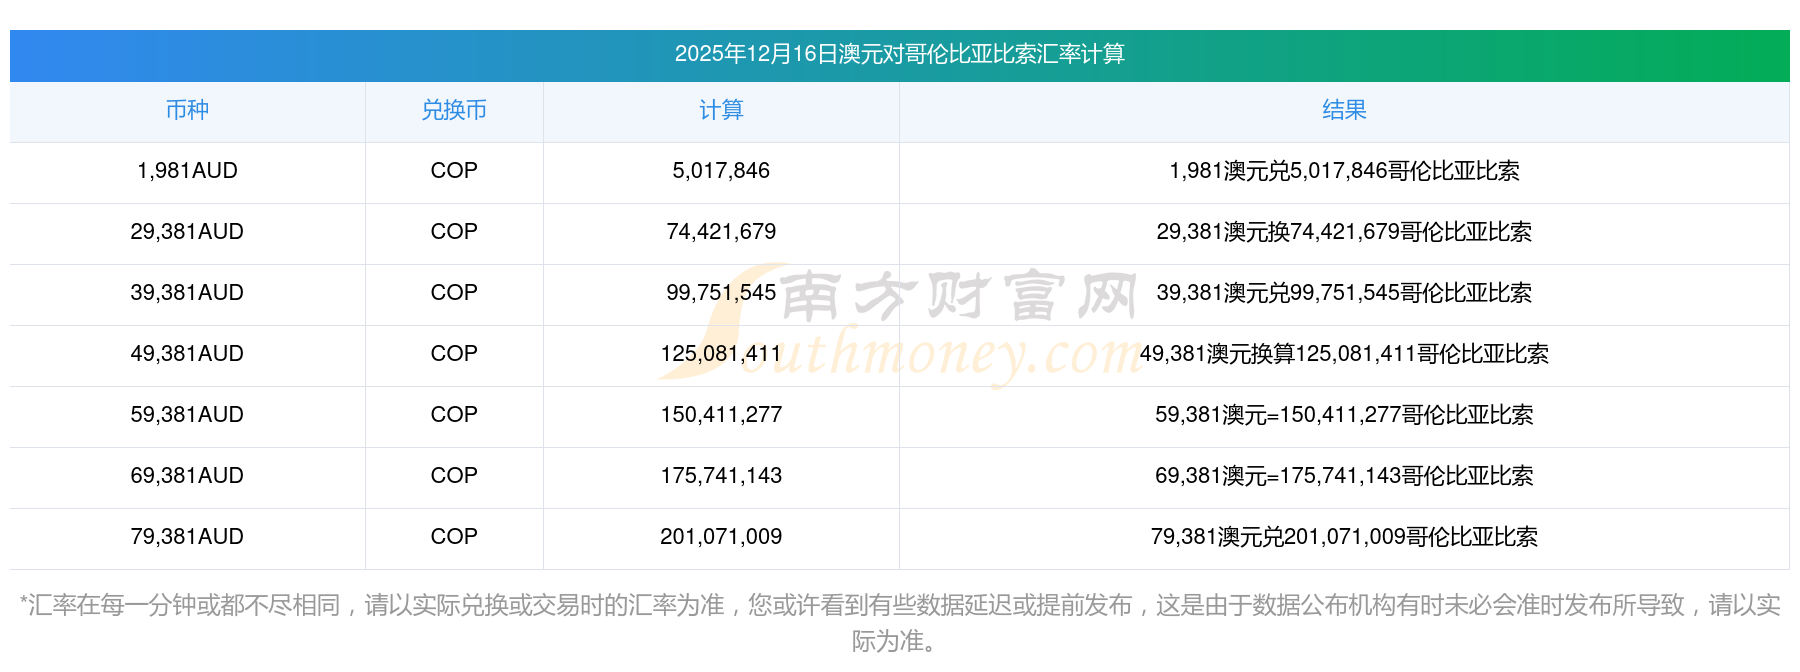
Task: Click result 79,381澳元兑201,071,009哥伦比亚比索
Action: (x=1344, y=537)
